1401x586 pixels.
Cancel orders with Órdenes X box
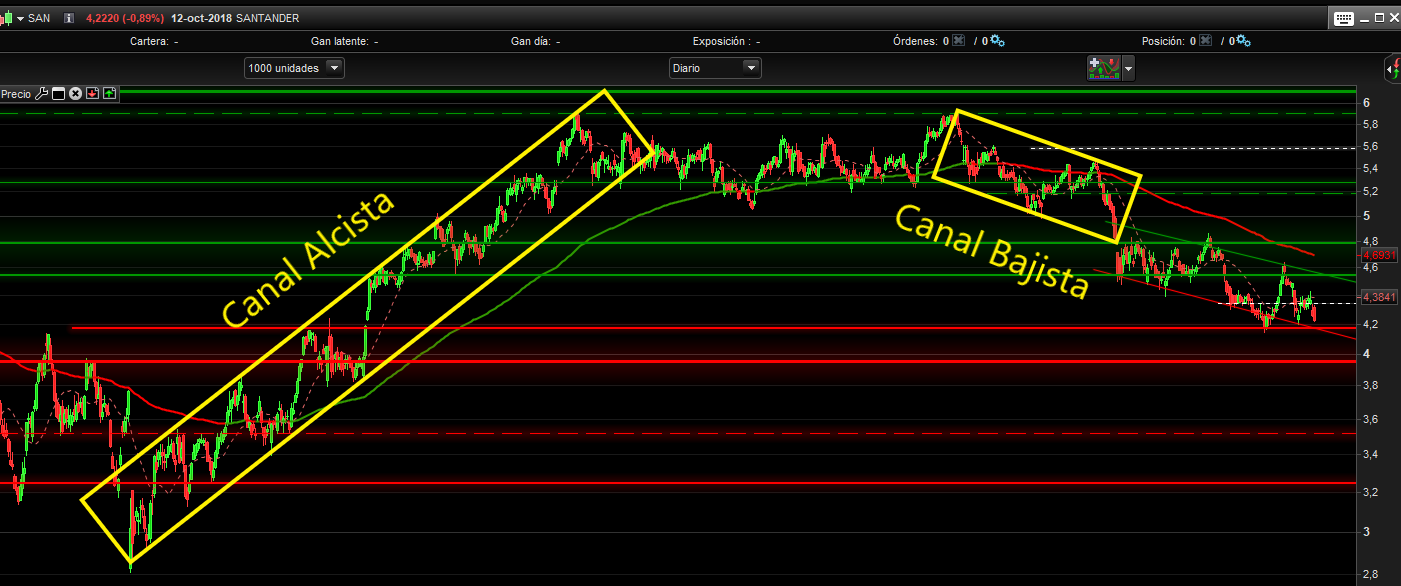tap(958, 41)
